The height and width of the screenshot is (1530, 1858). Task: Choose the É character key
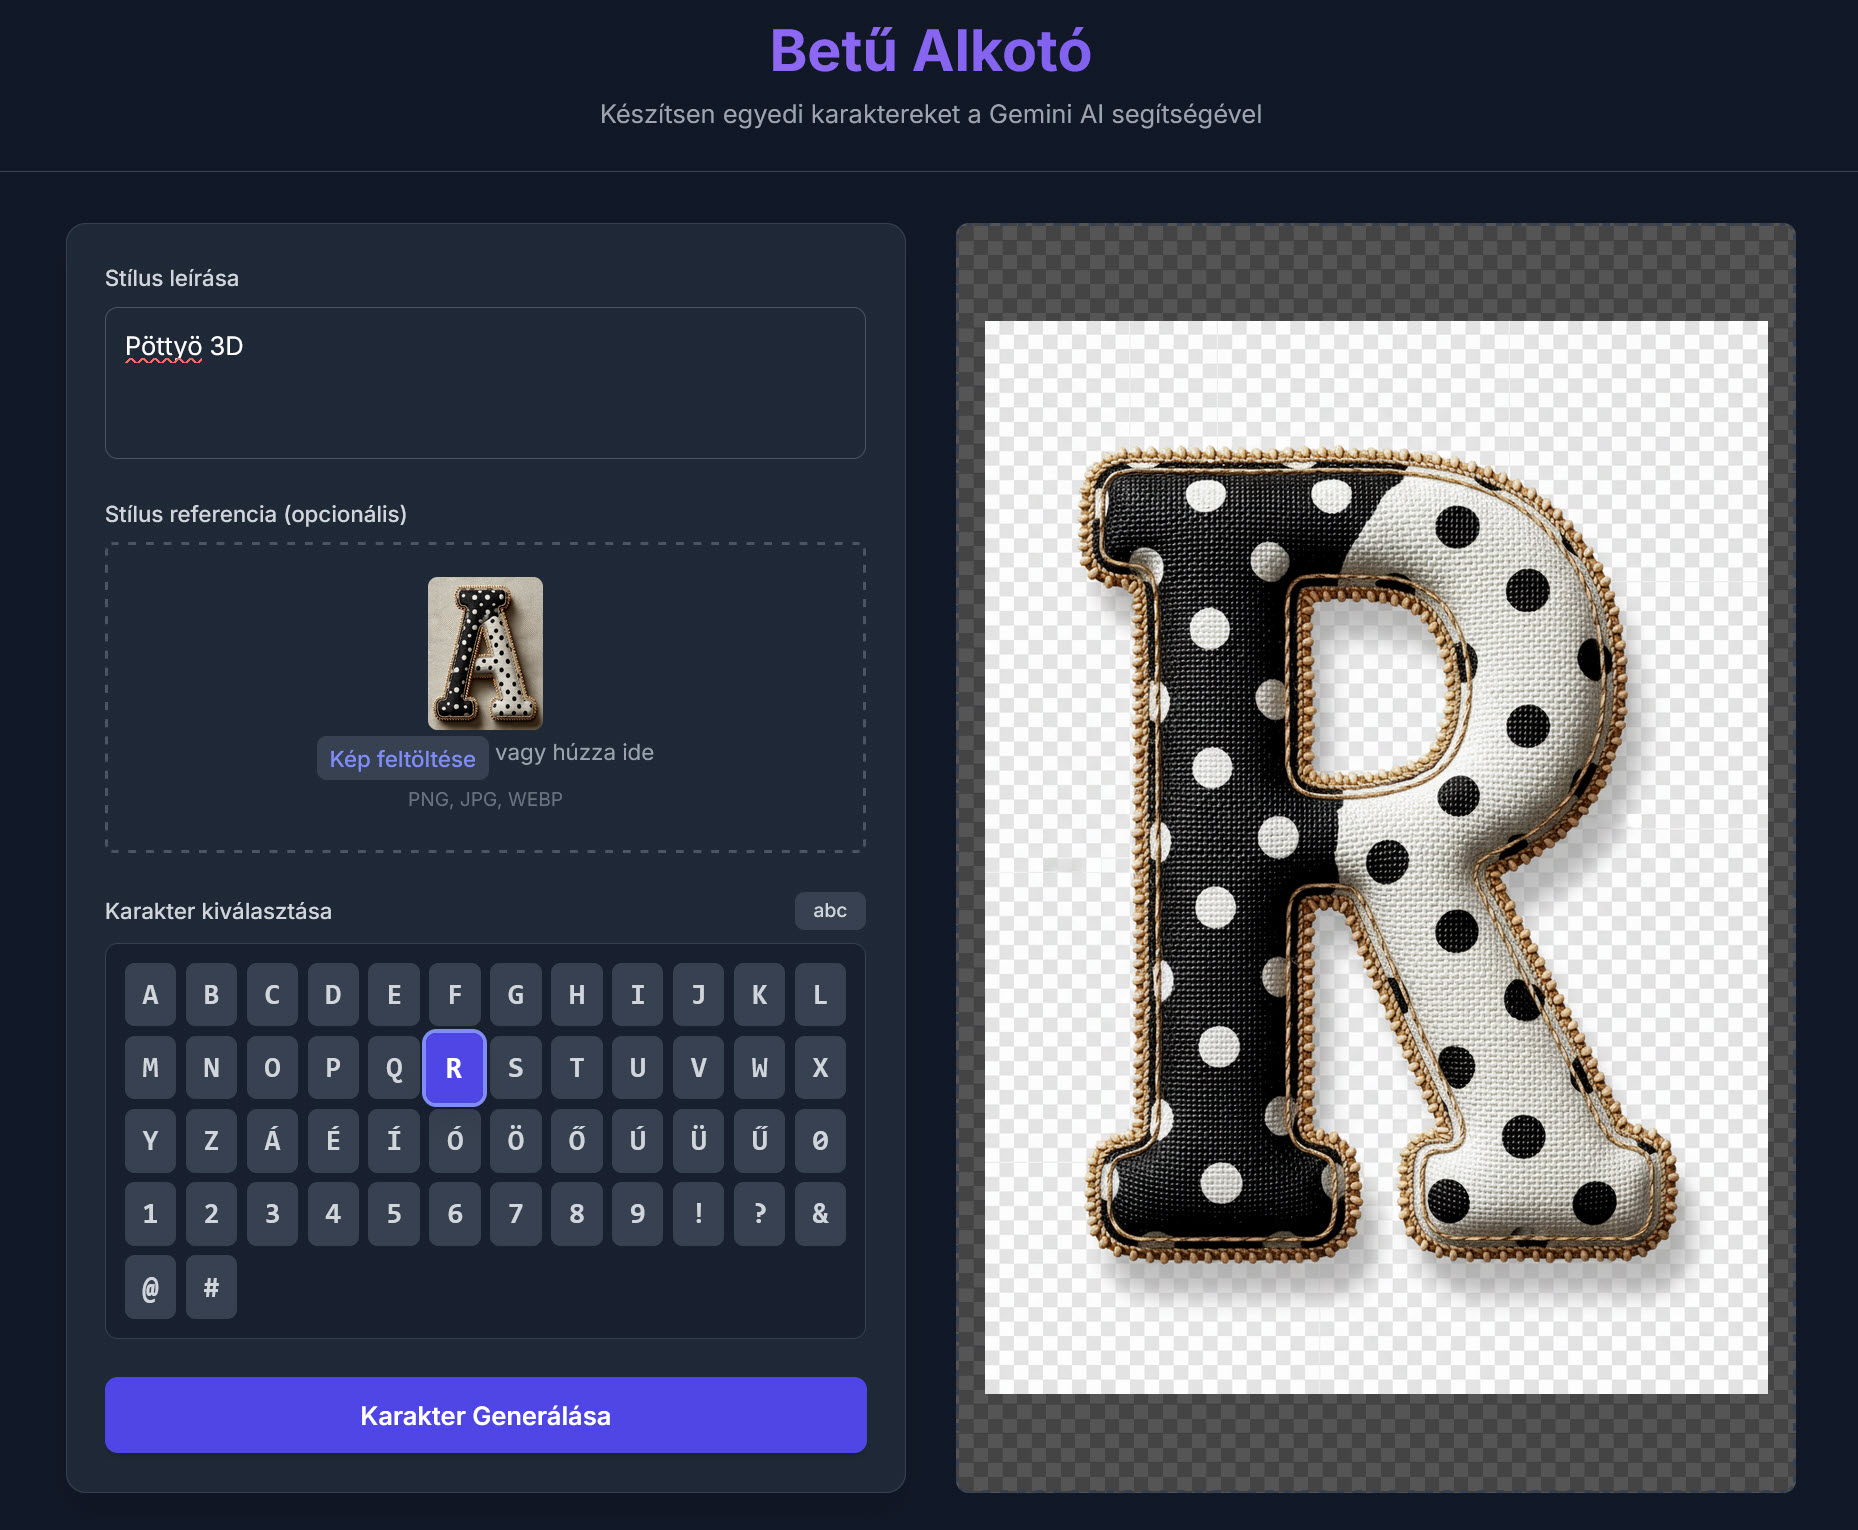point(333,1141)
